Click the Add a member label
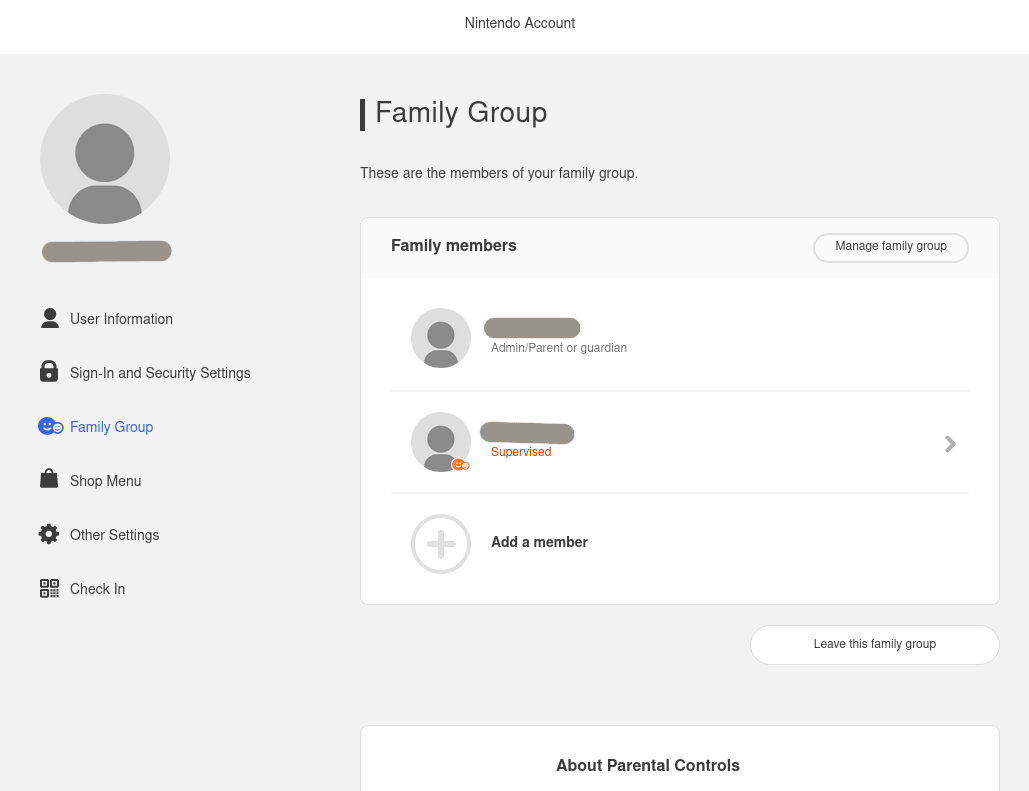The image size is (1029, 791). [539, 542]
